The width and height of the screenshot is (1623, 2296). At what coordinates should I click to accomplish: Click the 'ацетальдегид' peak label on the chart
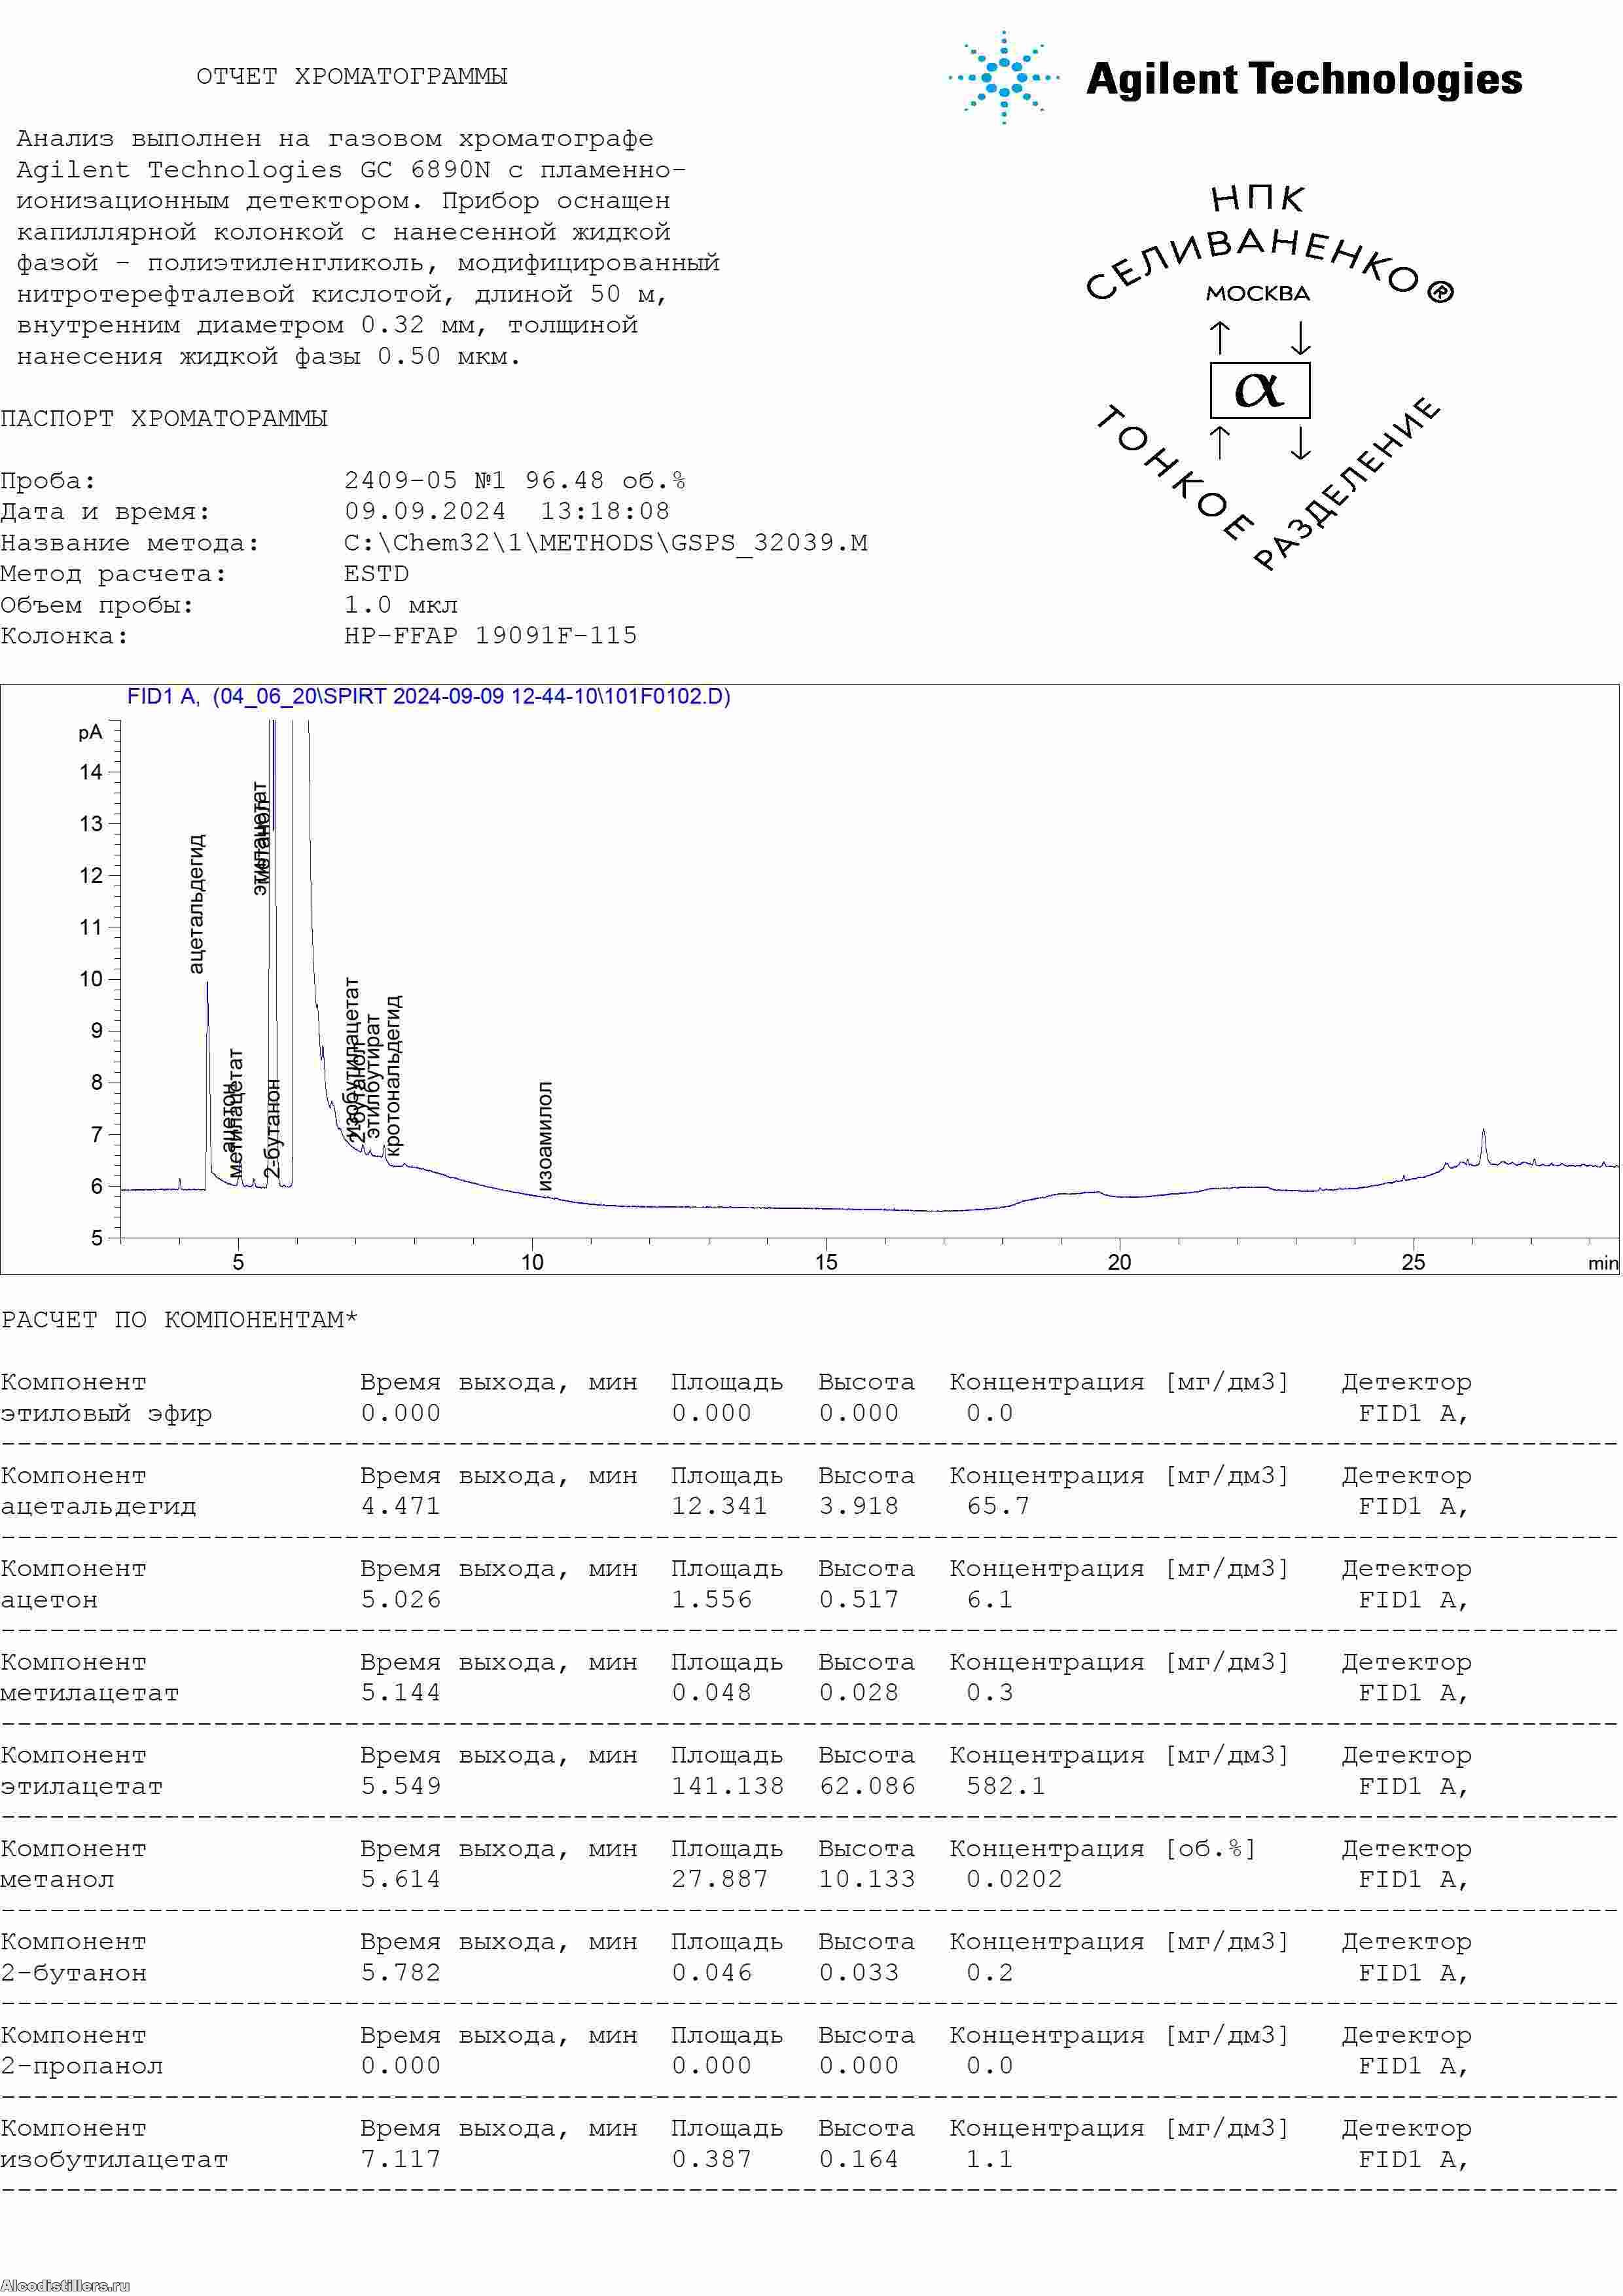coord(196,903)
